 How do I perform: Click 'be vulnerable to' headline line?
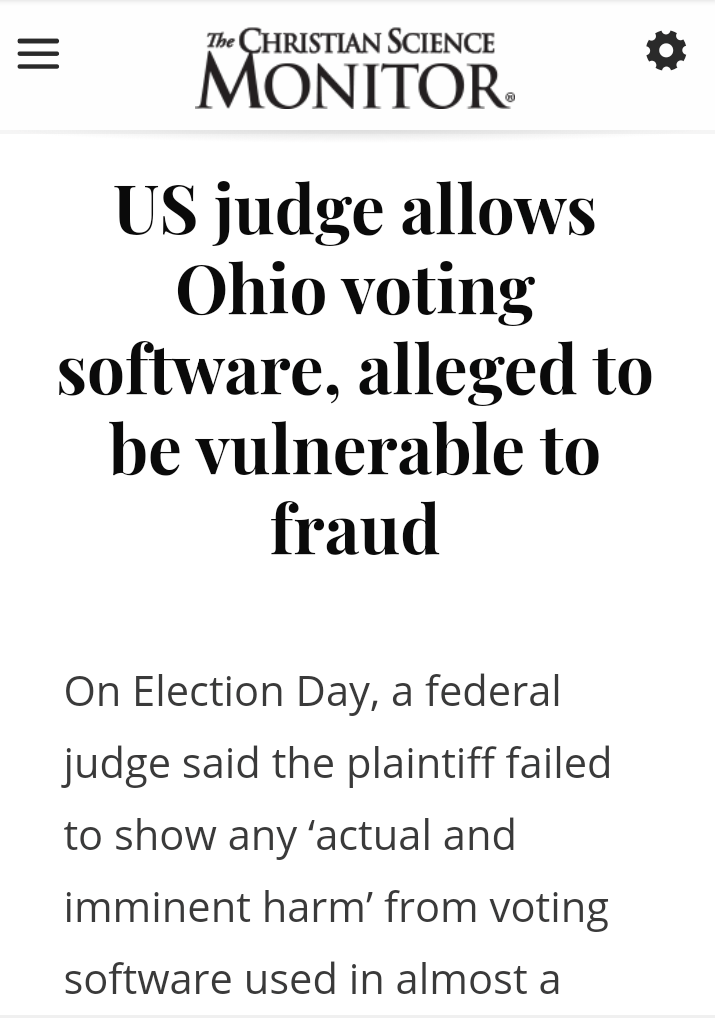click(355, 449)
